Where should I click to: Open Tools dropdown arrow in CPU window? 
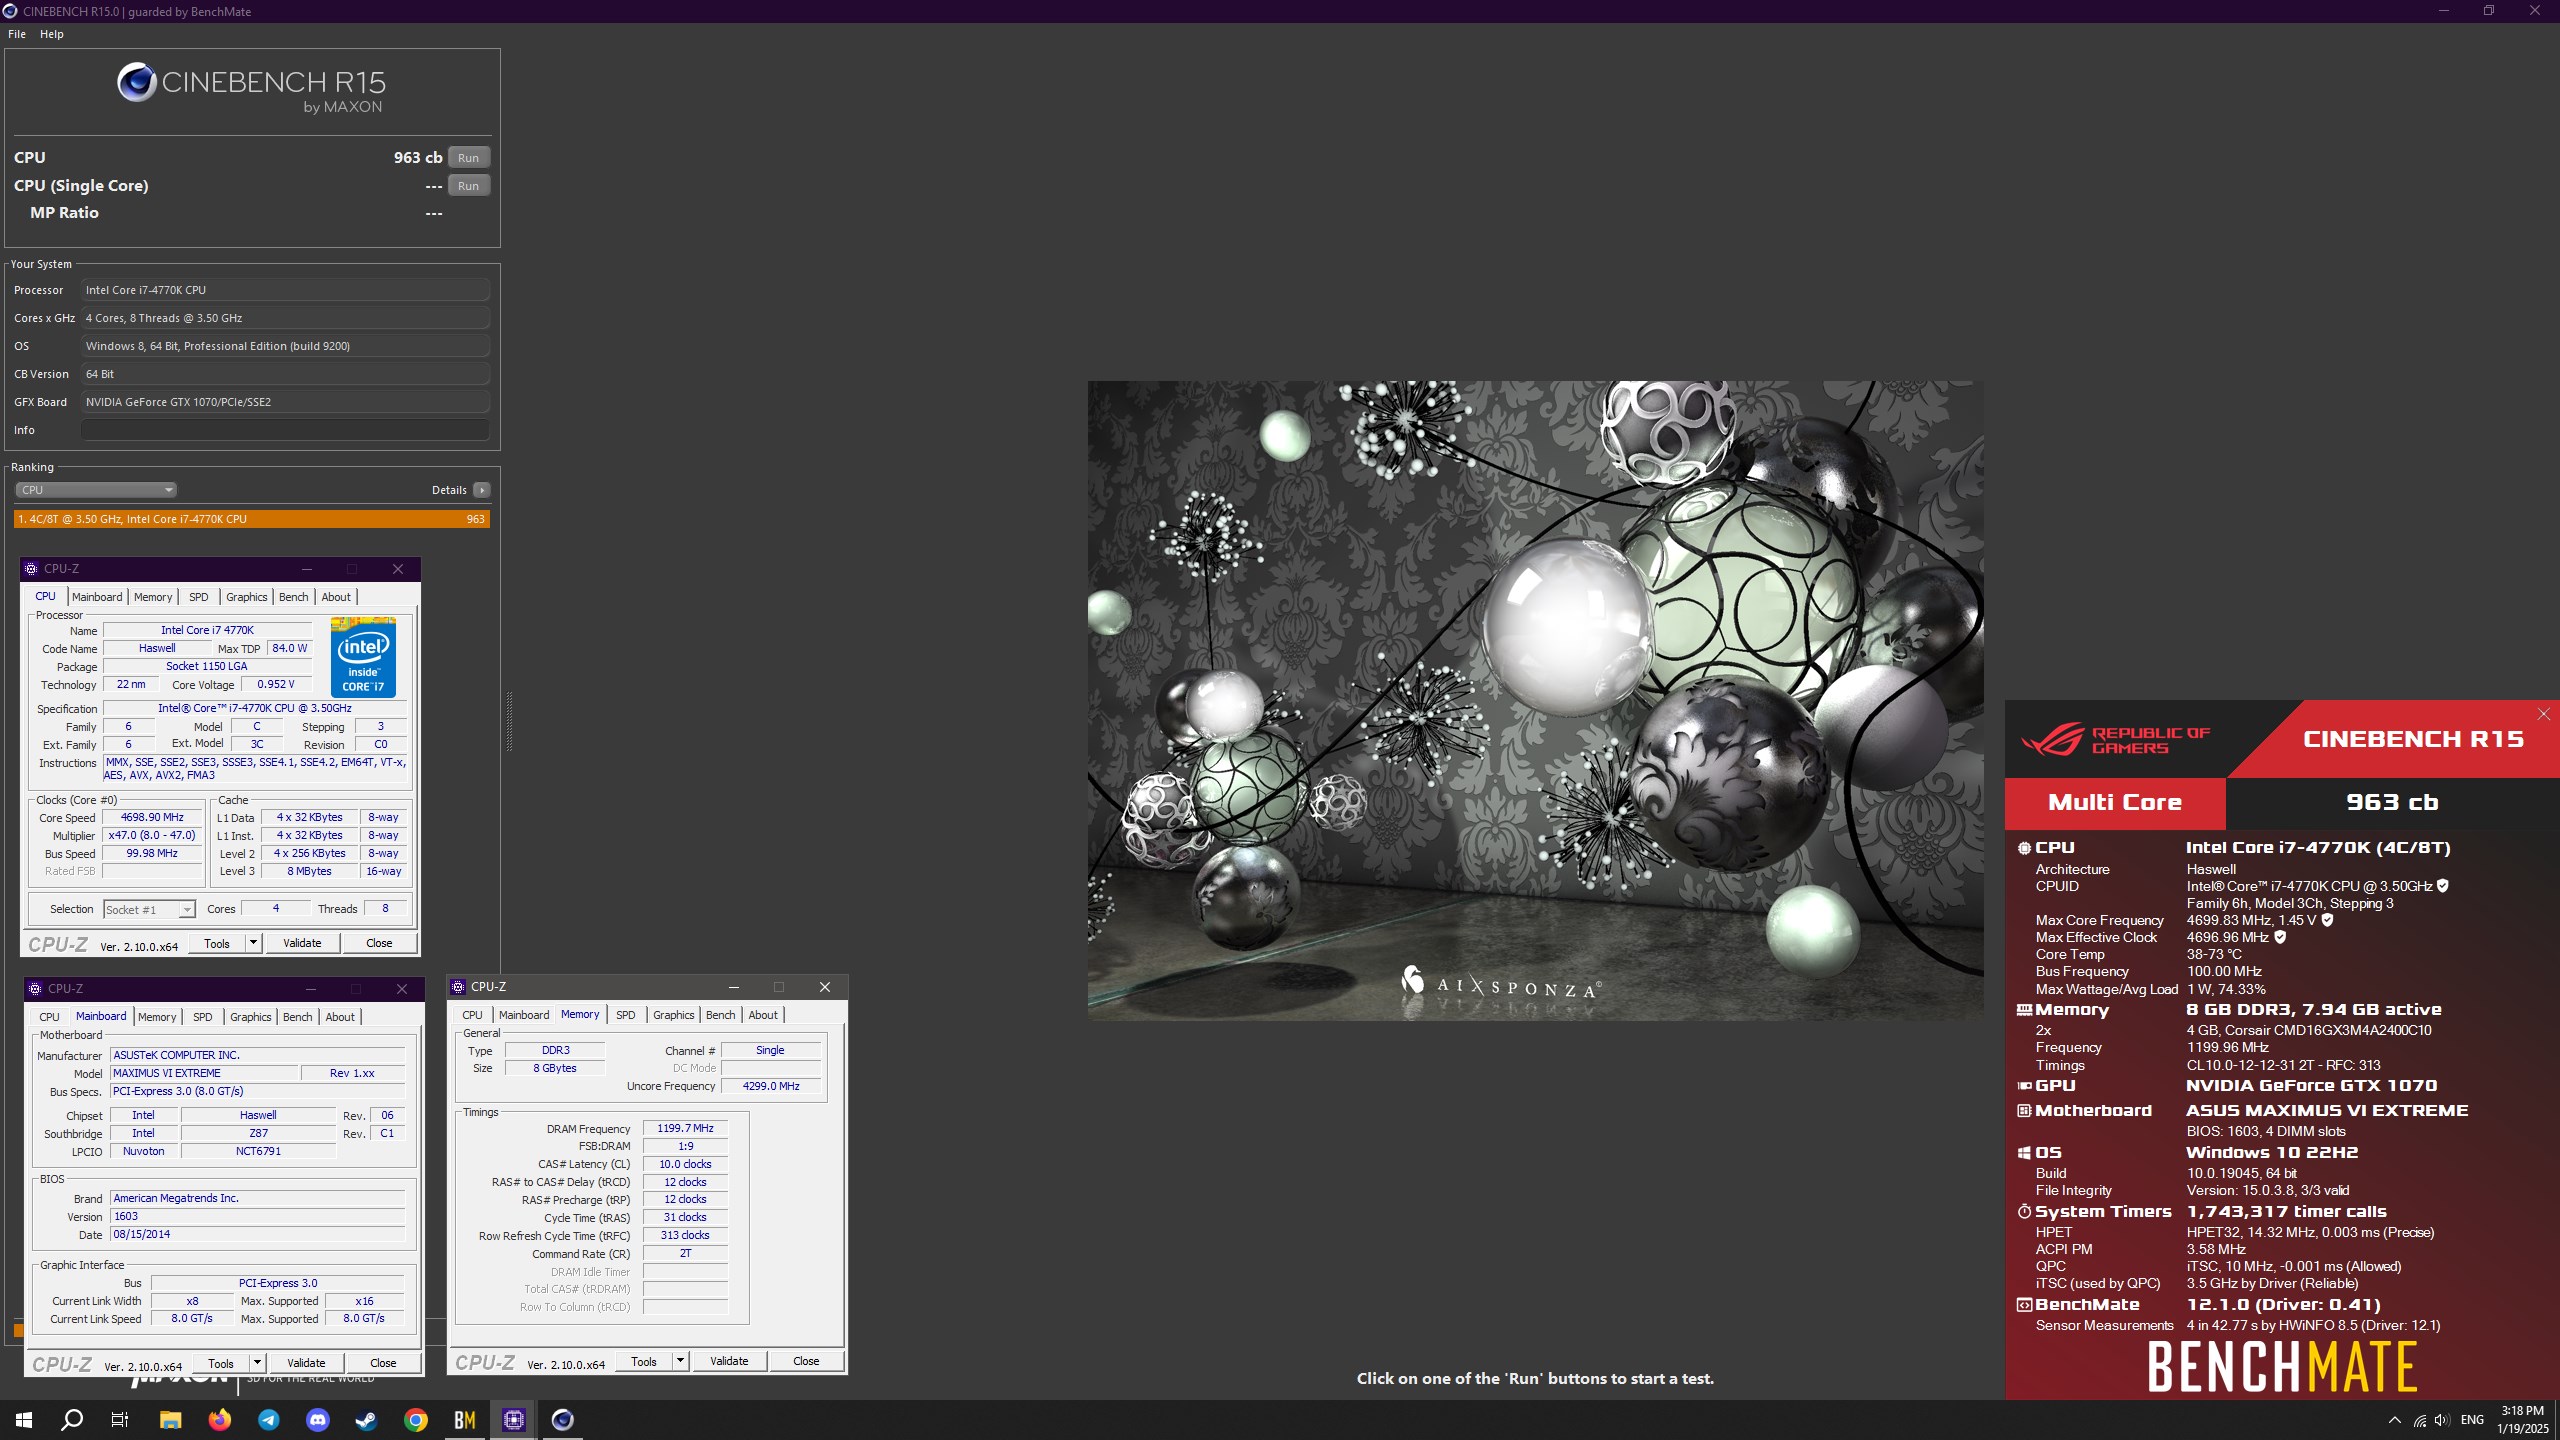coord(253,943)
